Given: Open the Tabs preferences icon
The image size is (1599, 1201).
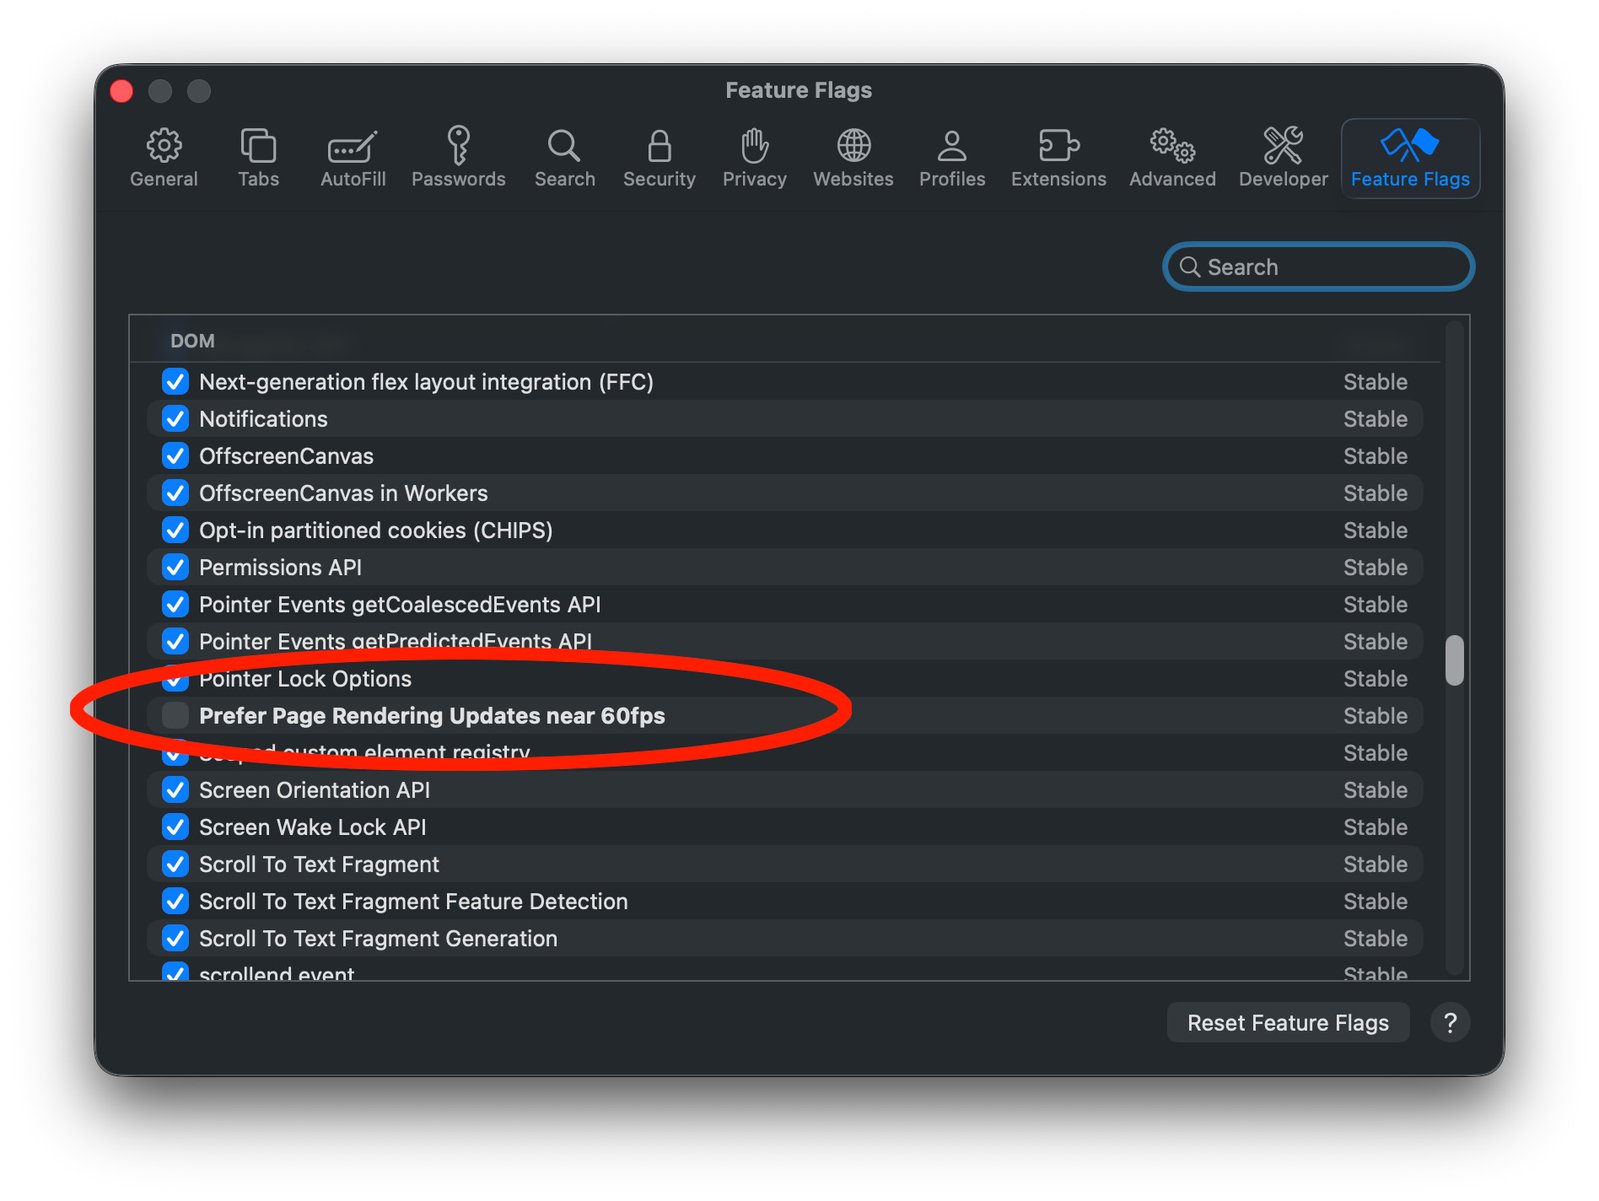Looking at the screenshot, I should pyautogui.click(x=258, y=146).
